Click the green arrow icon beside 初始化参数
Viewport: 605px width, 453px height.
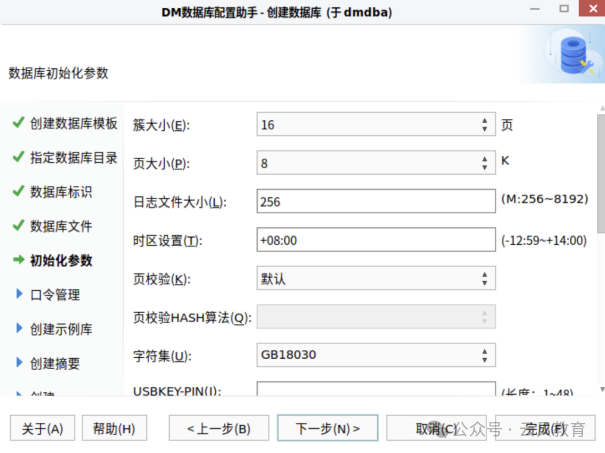click(19, 260)
